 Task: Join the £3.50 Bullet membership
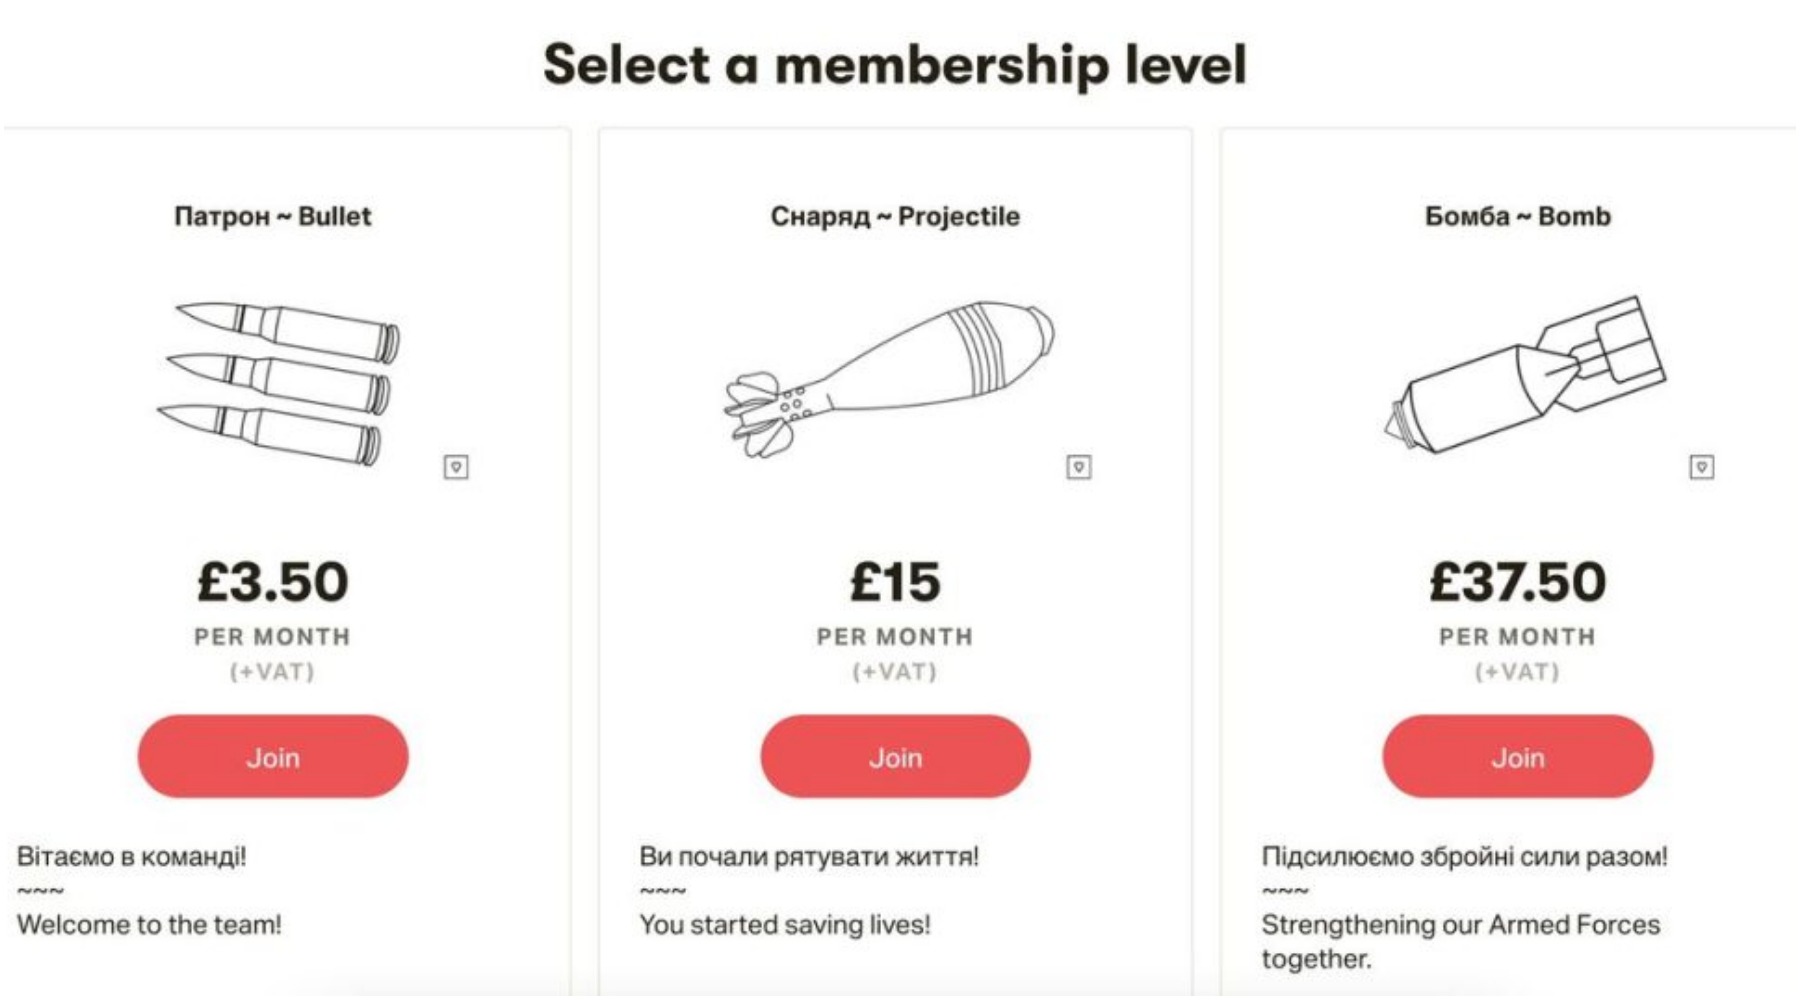point(273,757)
